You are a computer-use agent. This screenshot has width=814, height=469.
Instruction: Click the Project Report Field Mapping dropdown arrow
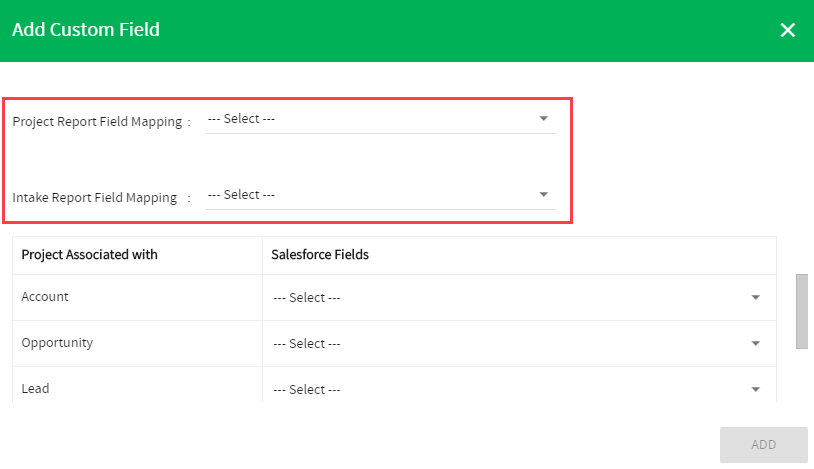pyautogui.click(x=544, y=119)
